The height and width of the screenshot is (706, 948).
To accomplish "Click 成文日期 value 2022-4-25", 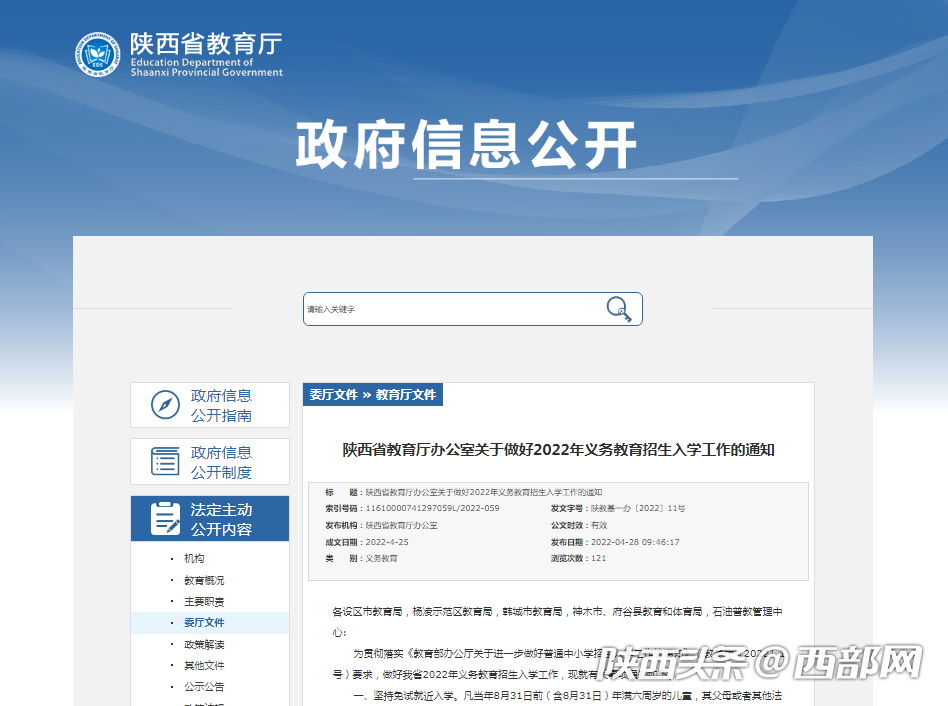I will (x=387, y=542).
